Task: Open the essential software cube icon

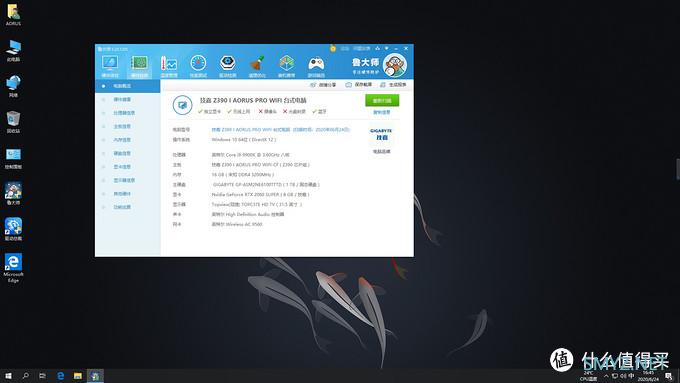Action: click(x=286, y=66)
